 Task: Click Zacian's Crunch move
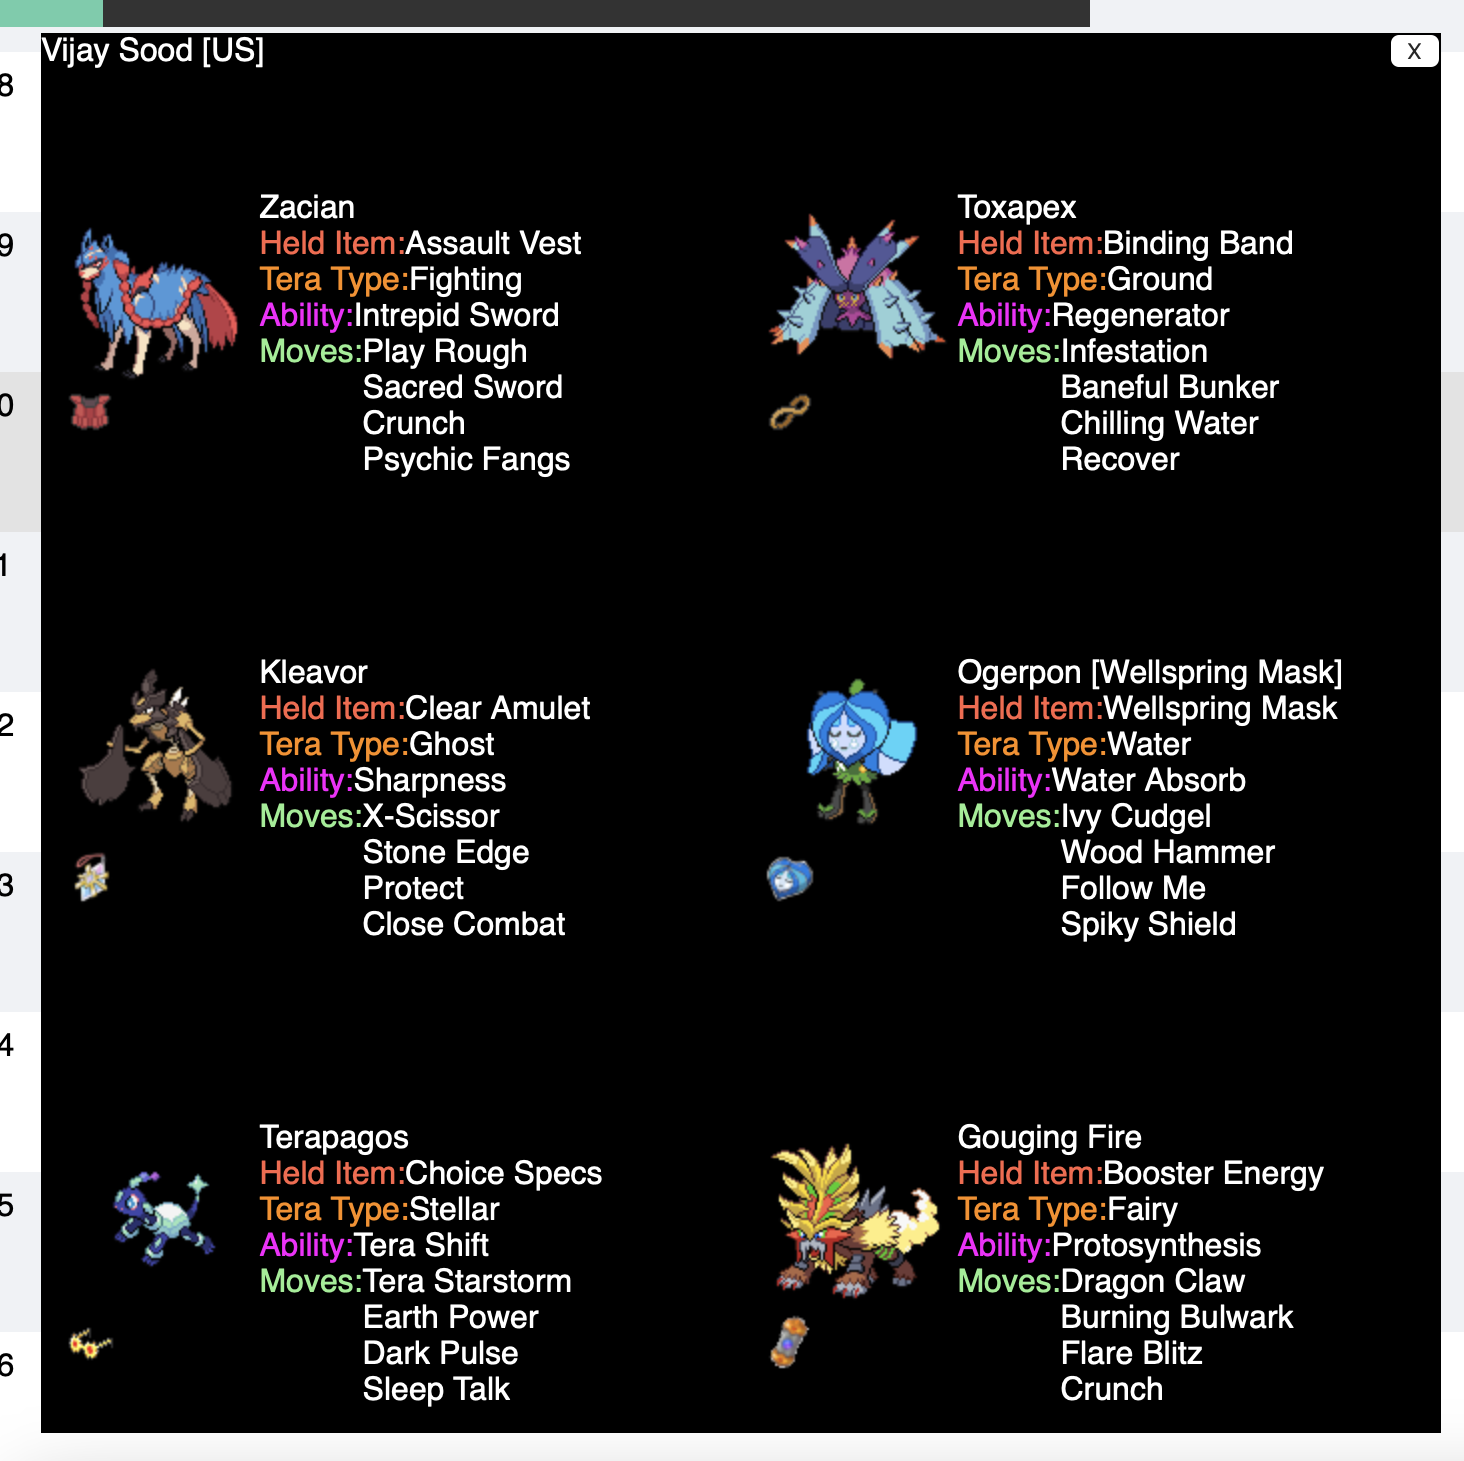tap(414, 423)
